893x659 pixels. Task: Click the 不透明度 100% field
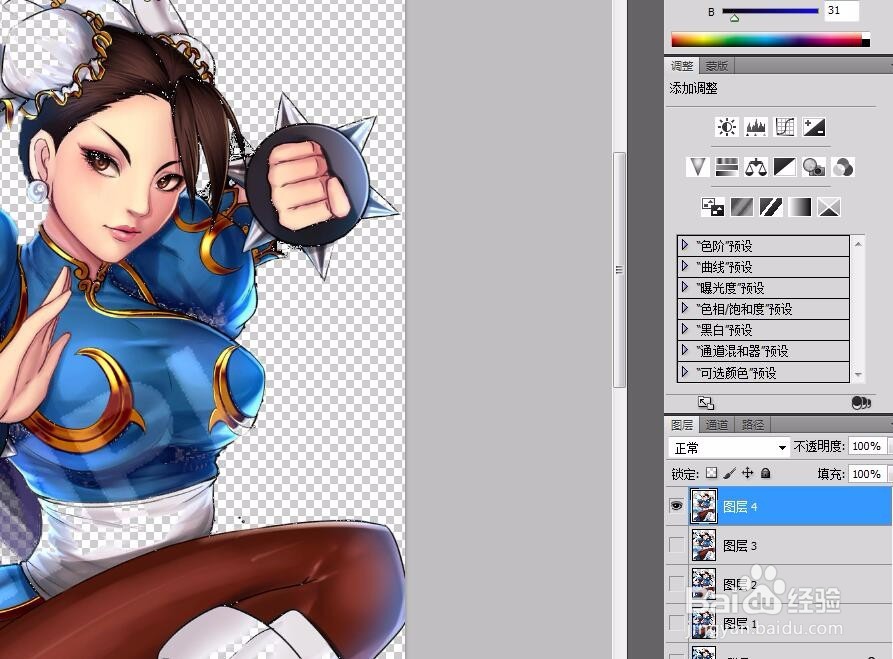[x=867, y=446]
